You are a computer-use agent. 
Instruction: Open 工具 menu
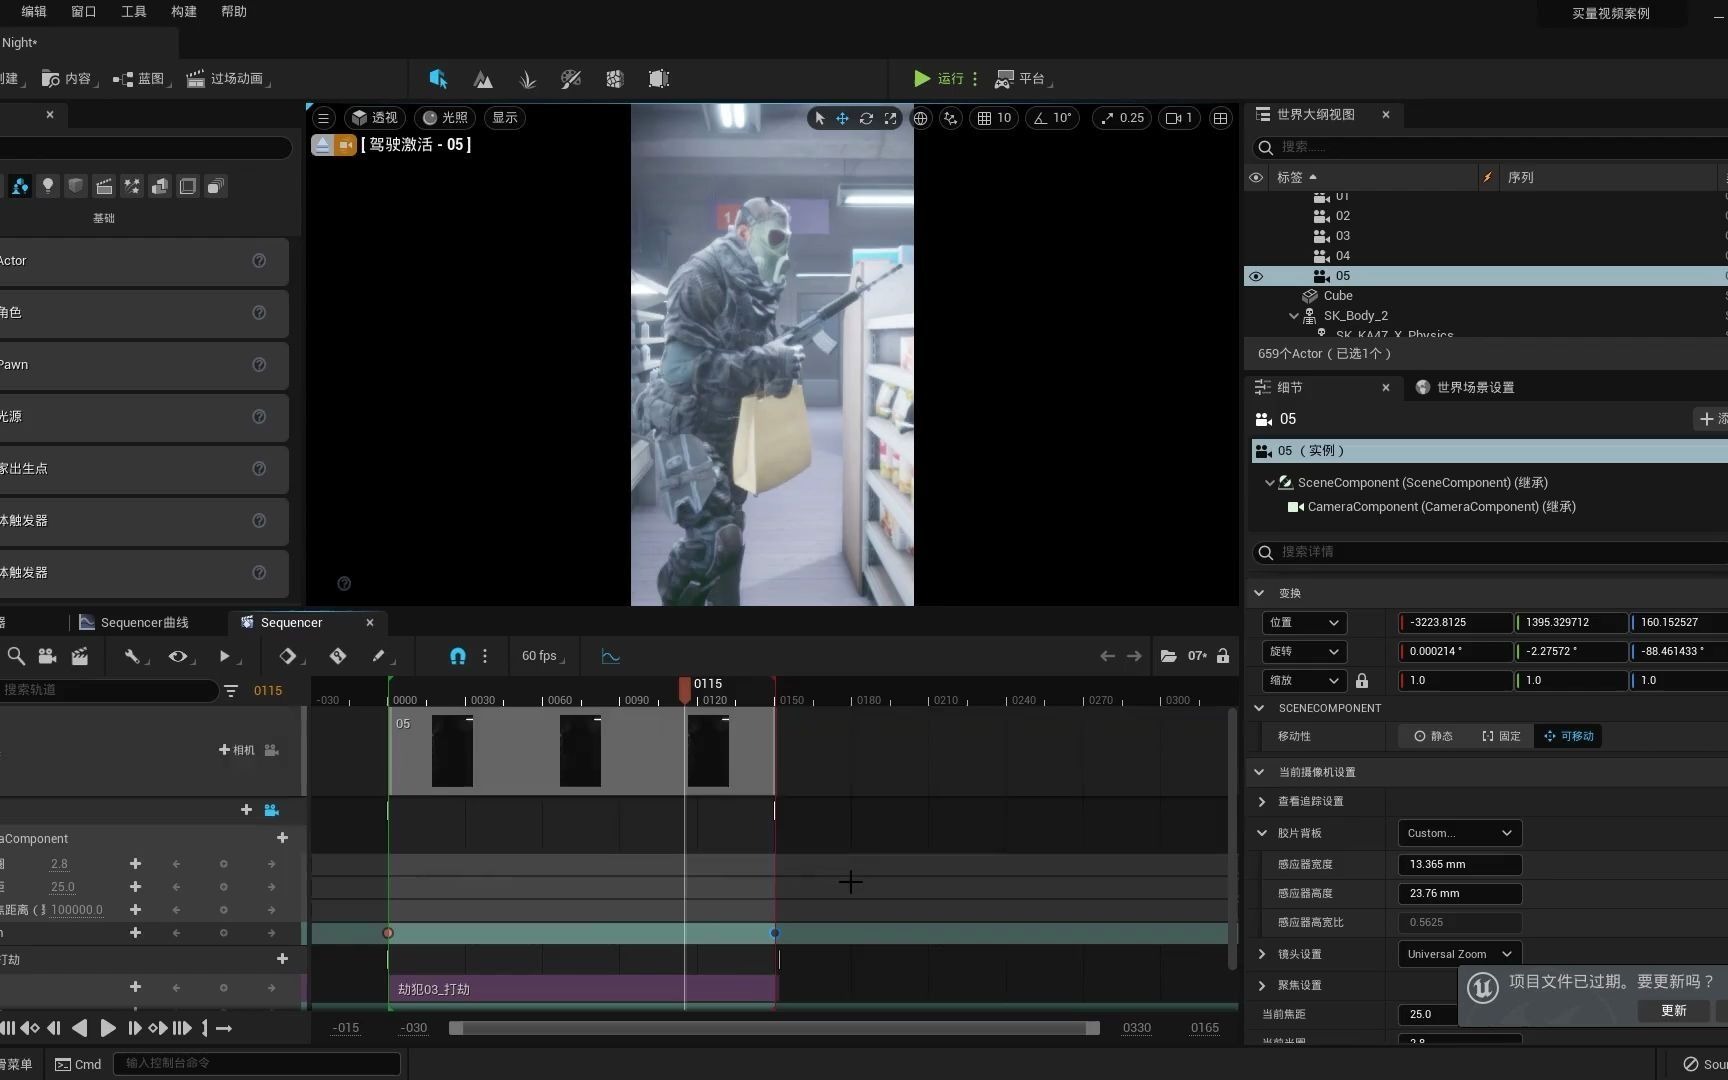(134, 12)
